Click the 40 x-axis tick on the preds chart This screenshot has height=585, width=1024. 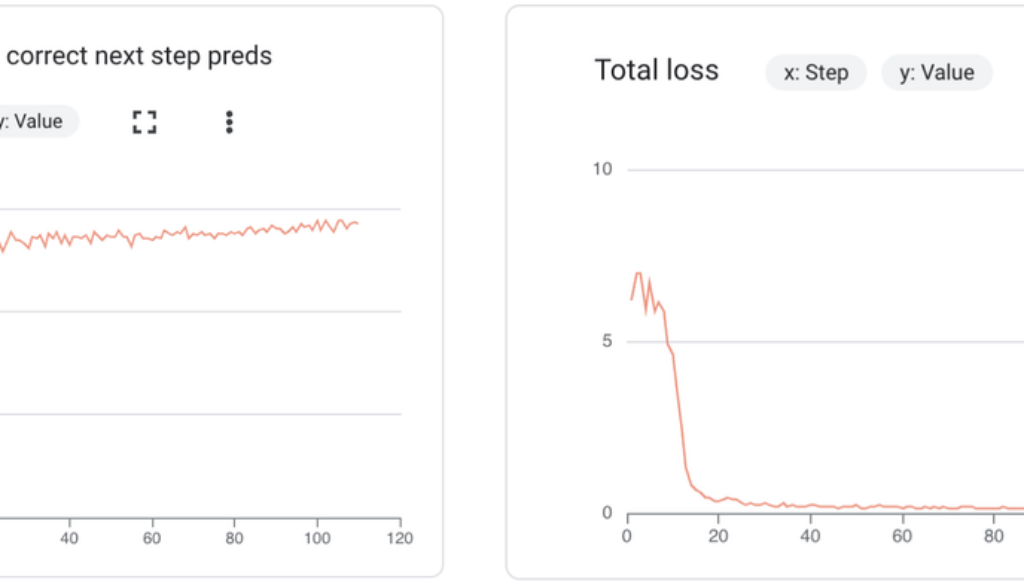69,537
